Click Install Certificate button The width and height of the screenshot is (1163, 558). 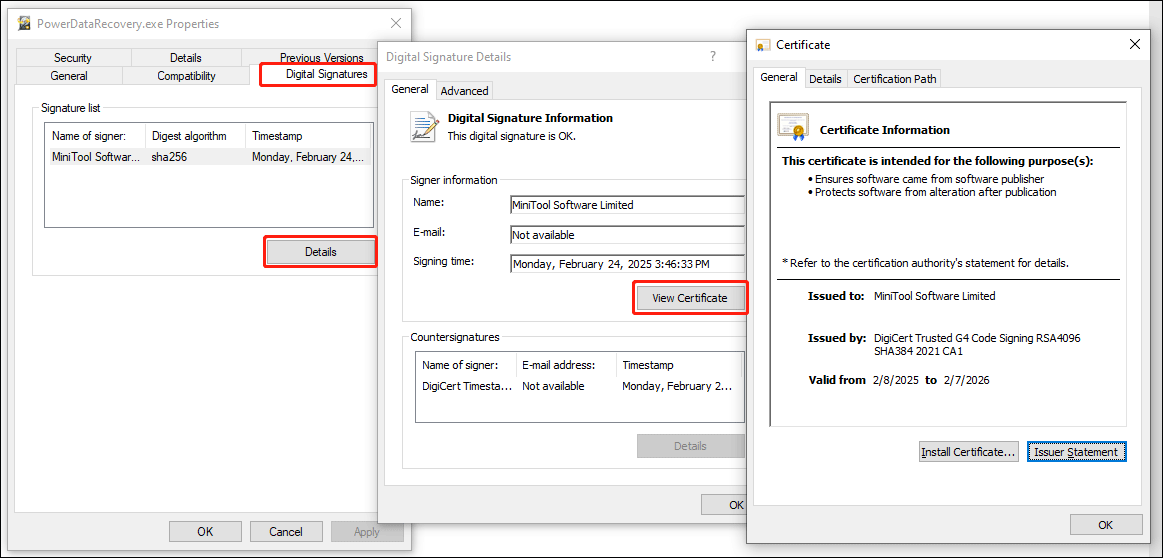coord(968,451)
